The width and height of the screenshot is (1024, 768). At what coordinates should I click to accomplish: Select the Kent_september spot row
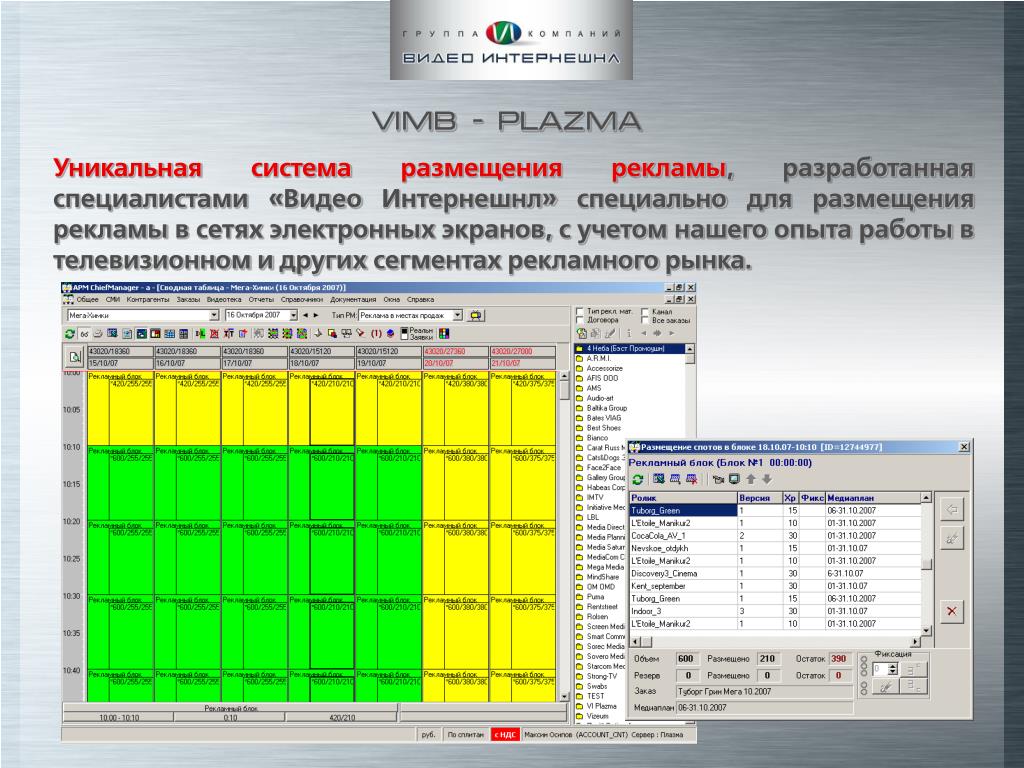click(776, 586)
